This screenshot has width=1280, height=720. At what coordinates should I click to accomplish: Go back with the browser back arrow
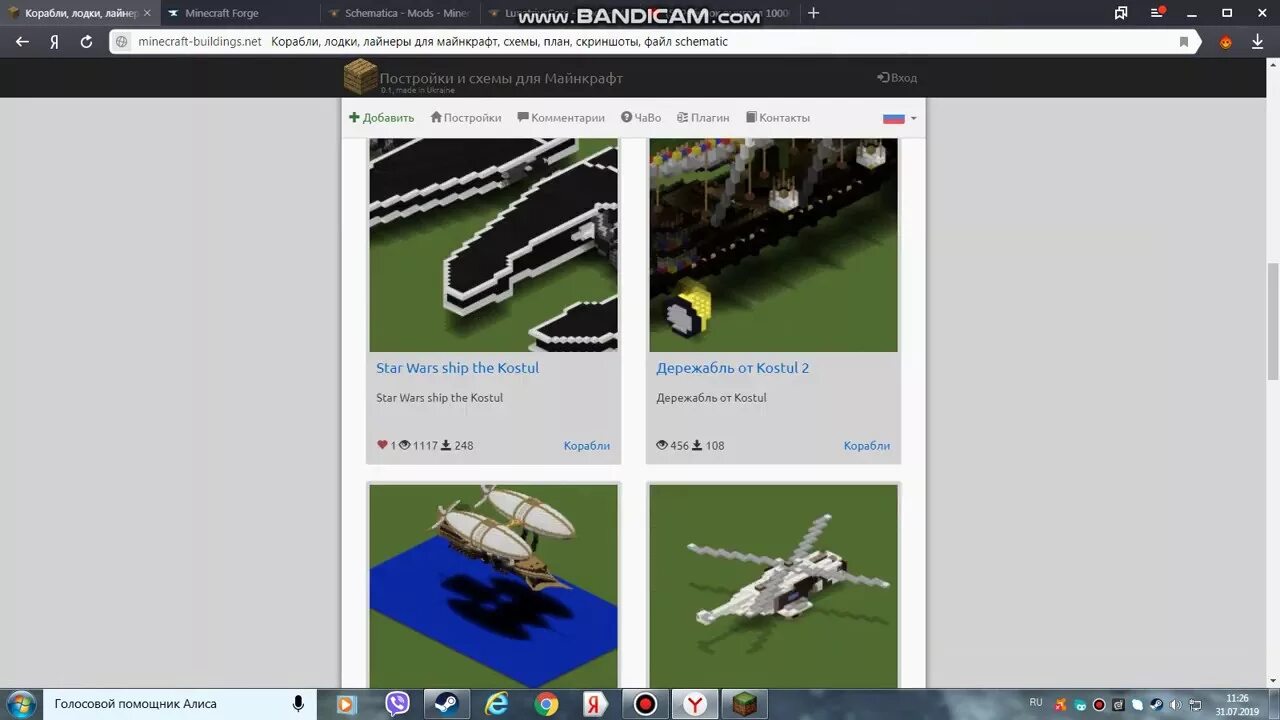(x=22, y=42)
